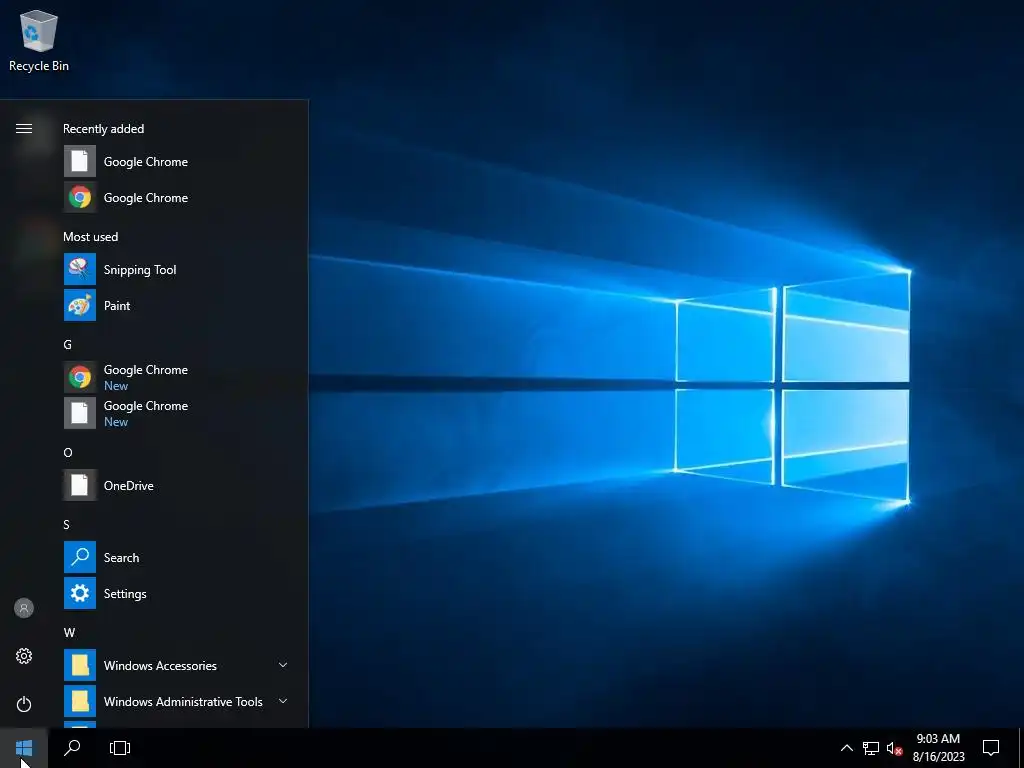The height and width of the screenshot is (768, 1024).
Task: Expand the Windows Administrative Tools folder
Action: point(175,701)
